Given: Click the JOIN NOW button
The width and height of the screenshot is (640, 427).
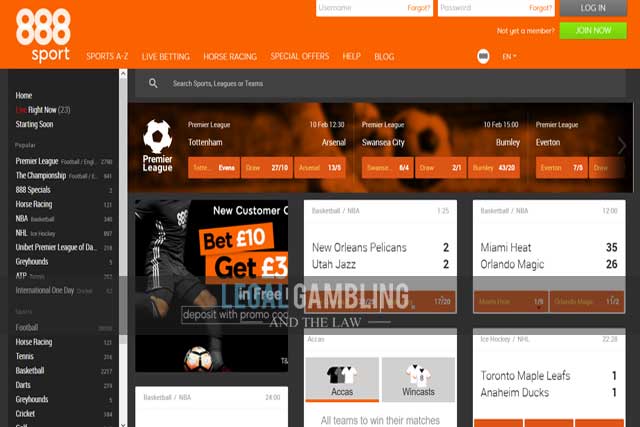Looking at the screenshot, I should click(593, 31).
